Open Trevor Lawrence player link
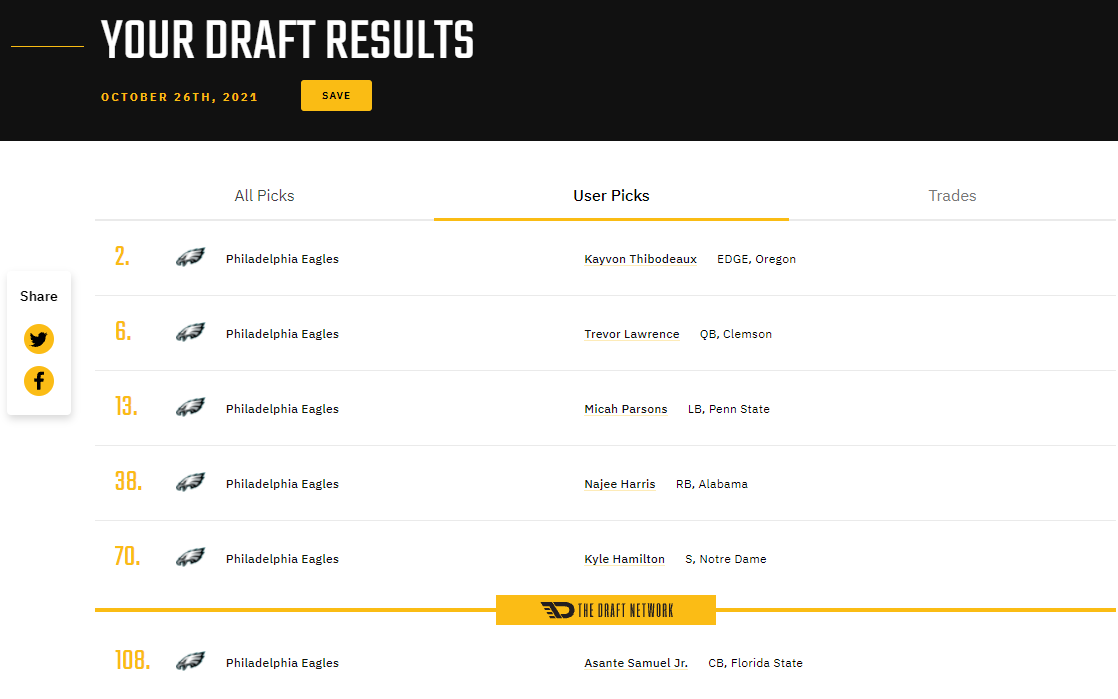Viewport: 1118px width, 699px height. (x=632, y=334)
